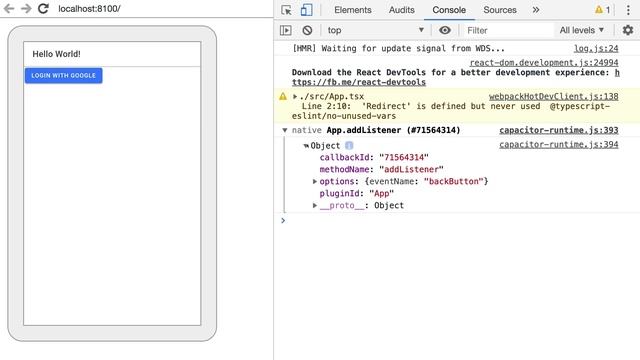640x360 pixels.
Task: Open console settings gear
Action: click(x=628, y=30)
